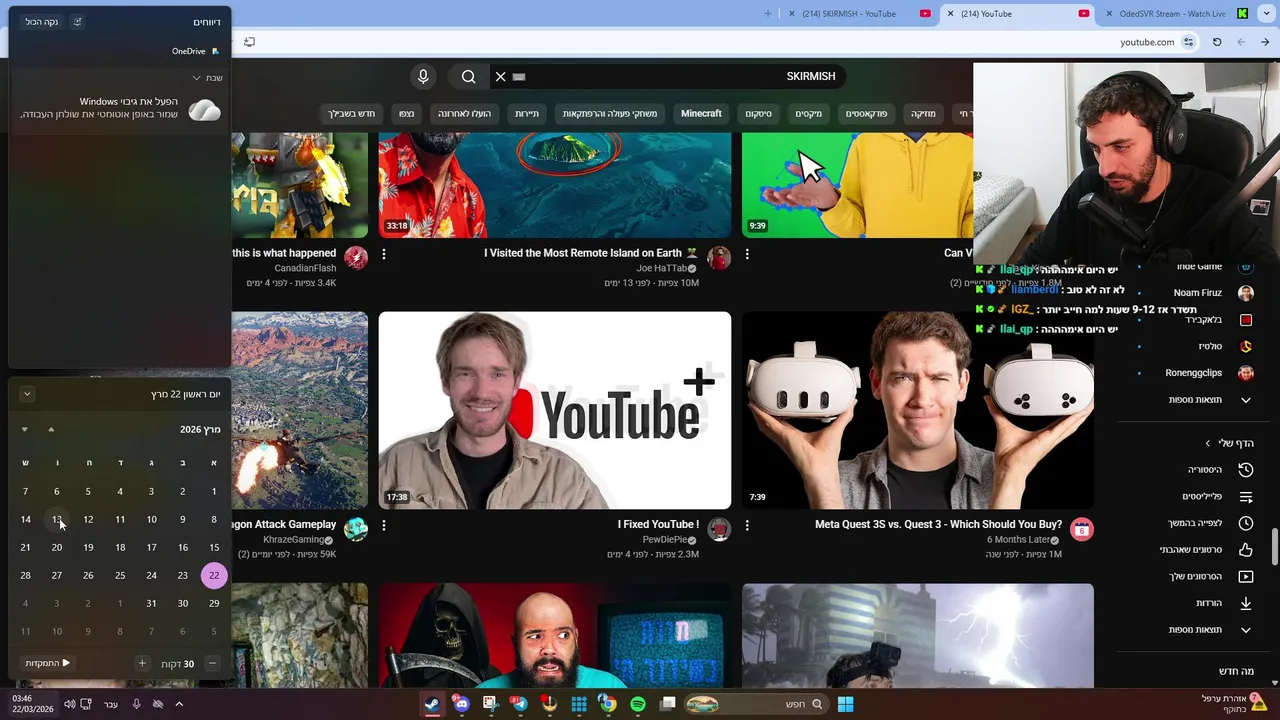Open Spotify from the taskbar
This screenshot has height=720, width=1280.
pyautogui.click(x=638, y=704)
